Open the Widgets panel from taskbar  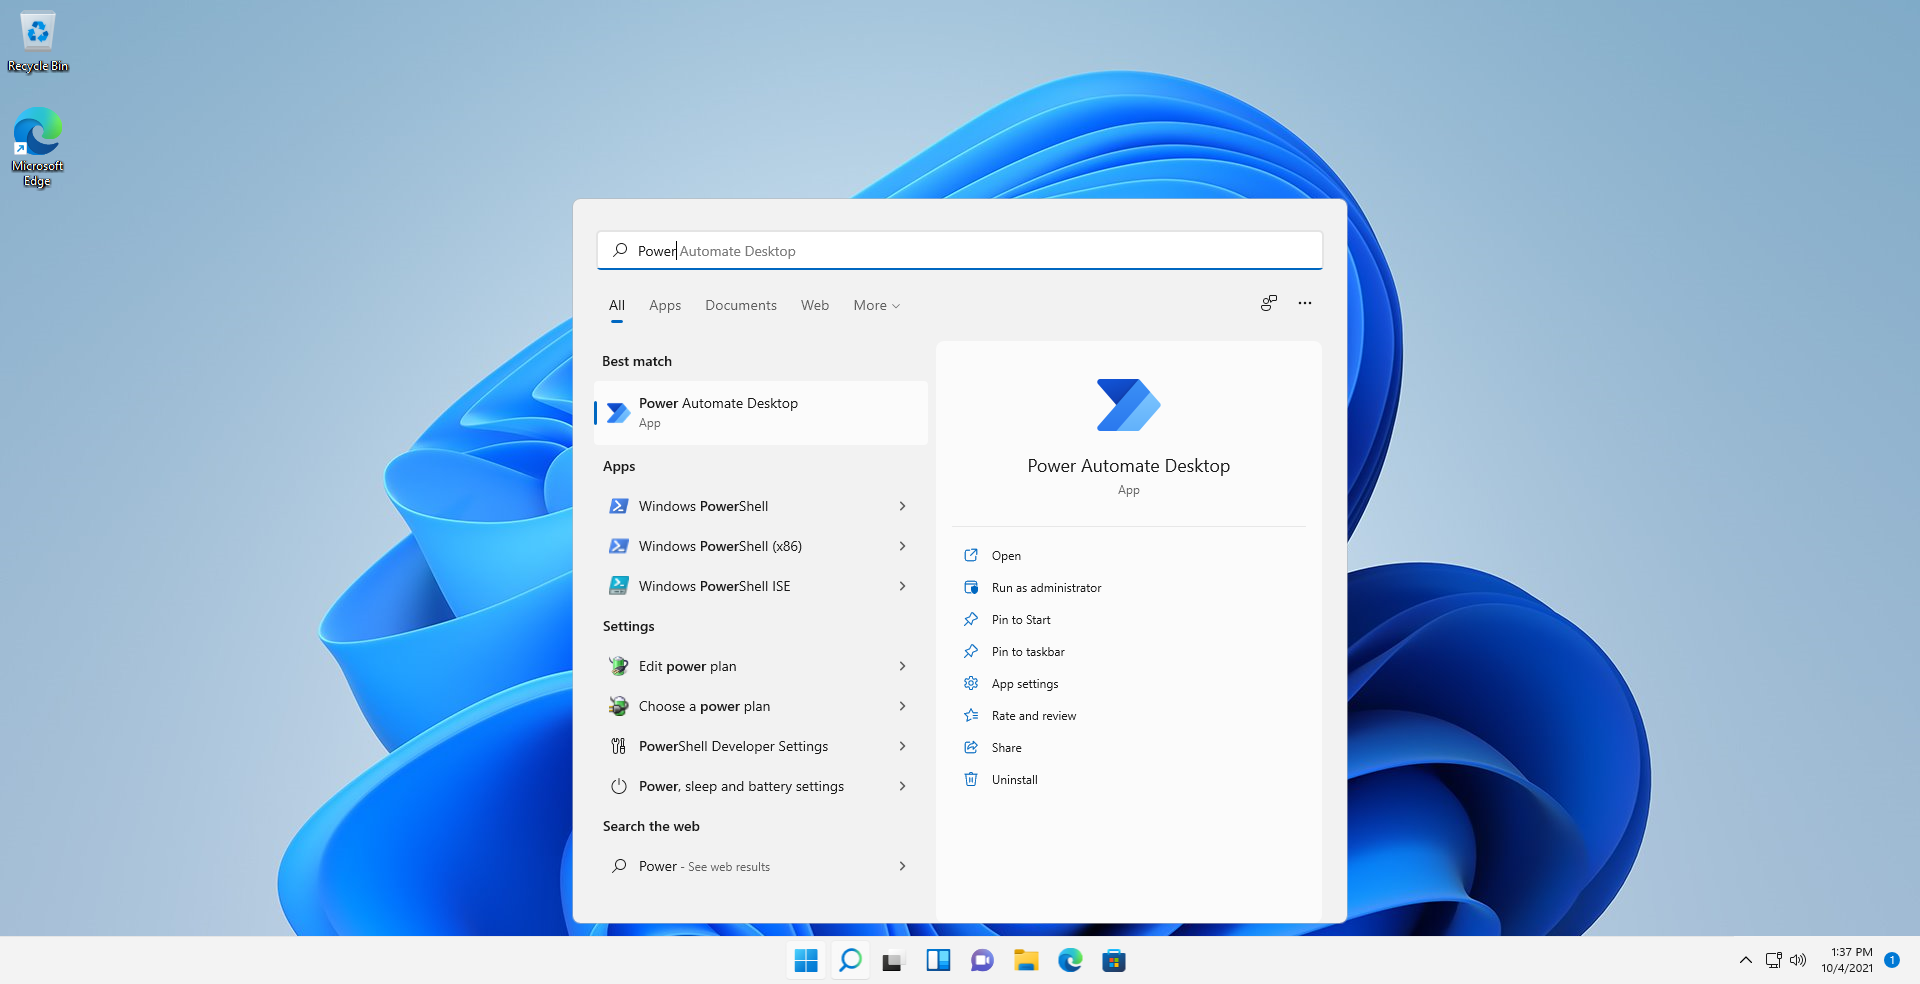pyautogui.click(x=938, y=960)
